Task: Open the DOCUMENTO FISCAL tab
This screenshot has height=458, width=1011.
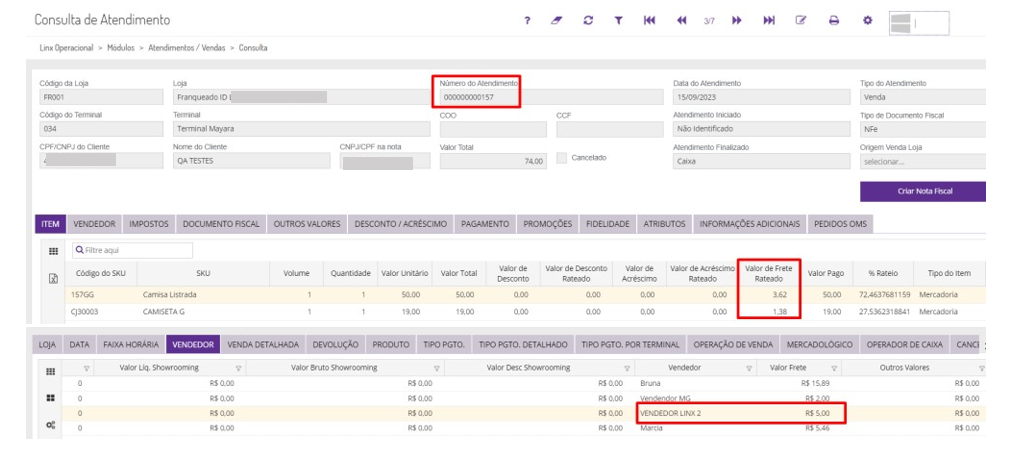Action: click(x=221, y=224)
